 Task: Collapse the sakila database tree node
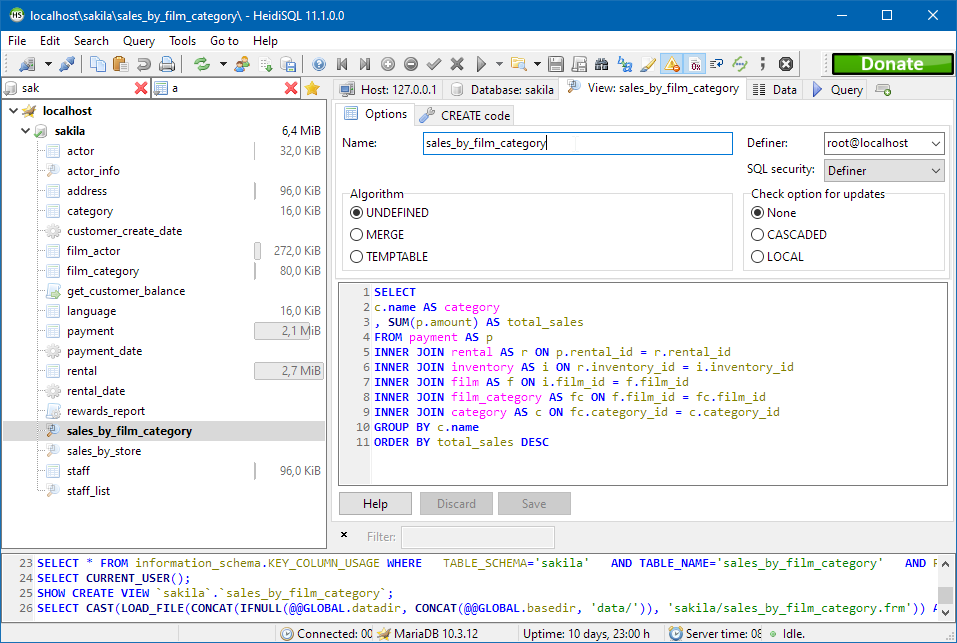(x=25, y=130)
